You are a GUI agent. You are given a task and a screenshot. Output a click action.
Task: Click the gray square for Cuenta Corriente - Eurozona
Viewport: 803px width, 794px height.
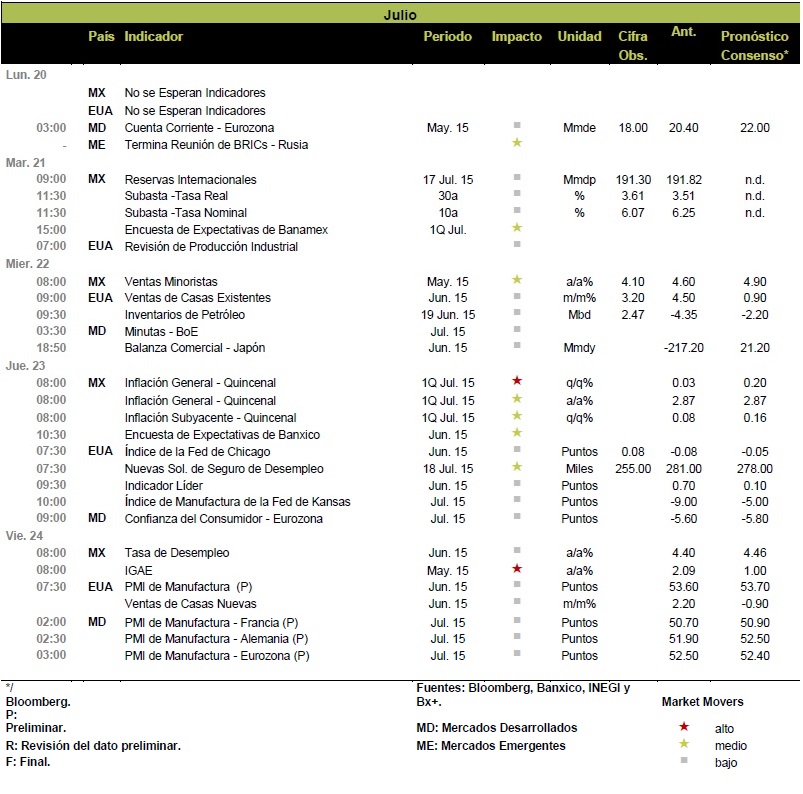(517, 125)
